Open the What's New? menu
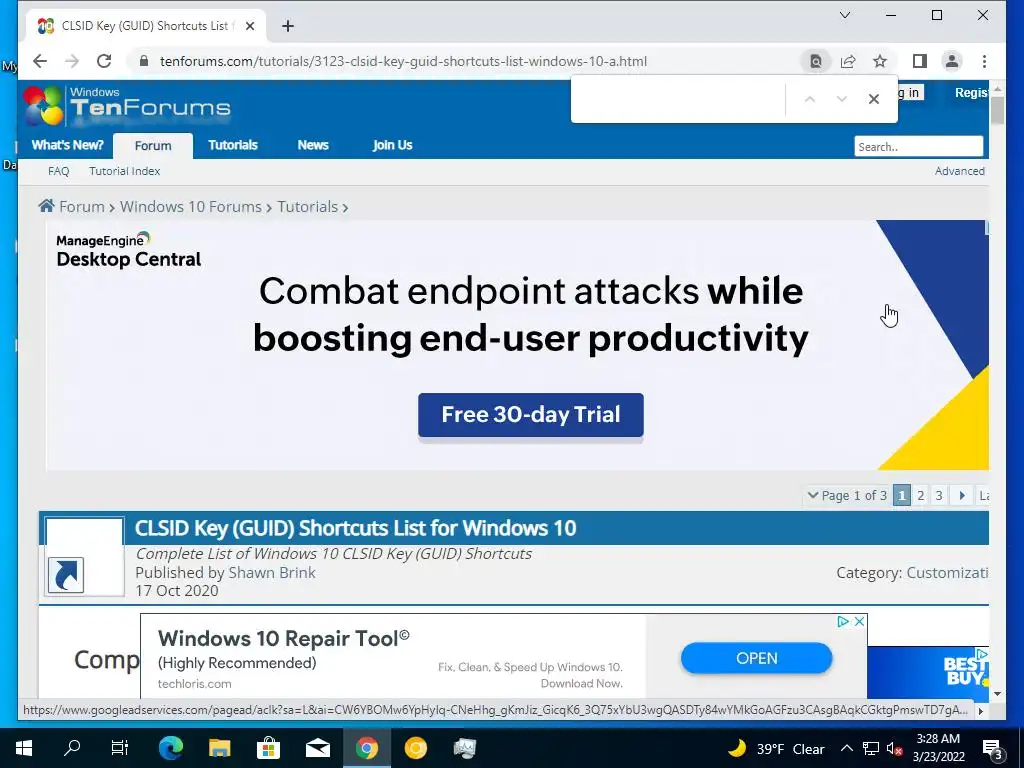The height and width of the screenshot is (768, 1024). point(67,145)
